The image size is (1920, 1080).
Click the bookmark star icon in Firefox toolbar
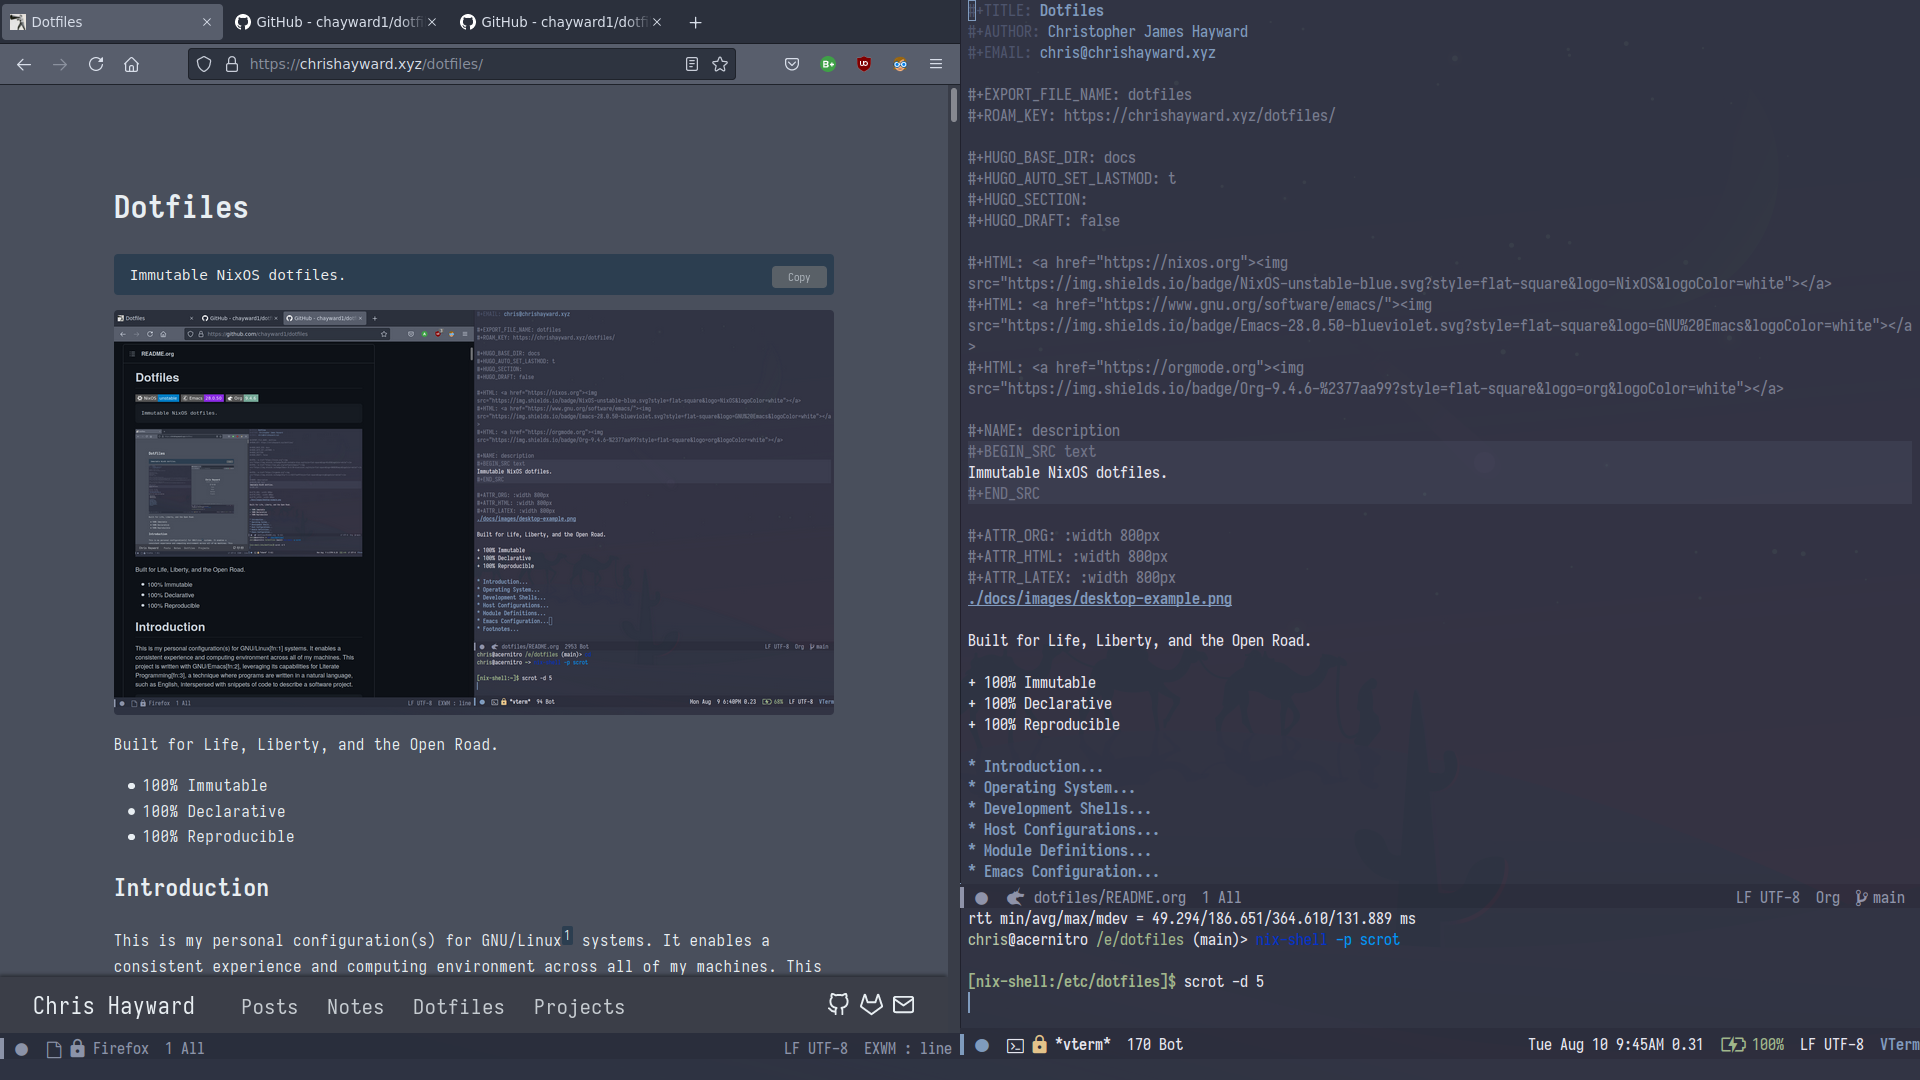click(720, 63)
